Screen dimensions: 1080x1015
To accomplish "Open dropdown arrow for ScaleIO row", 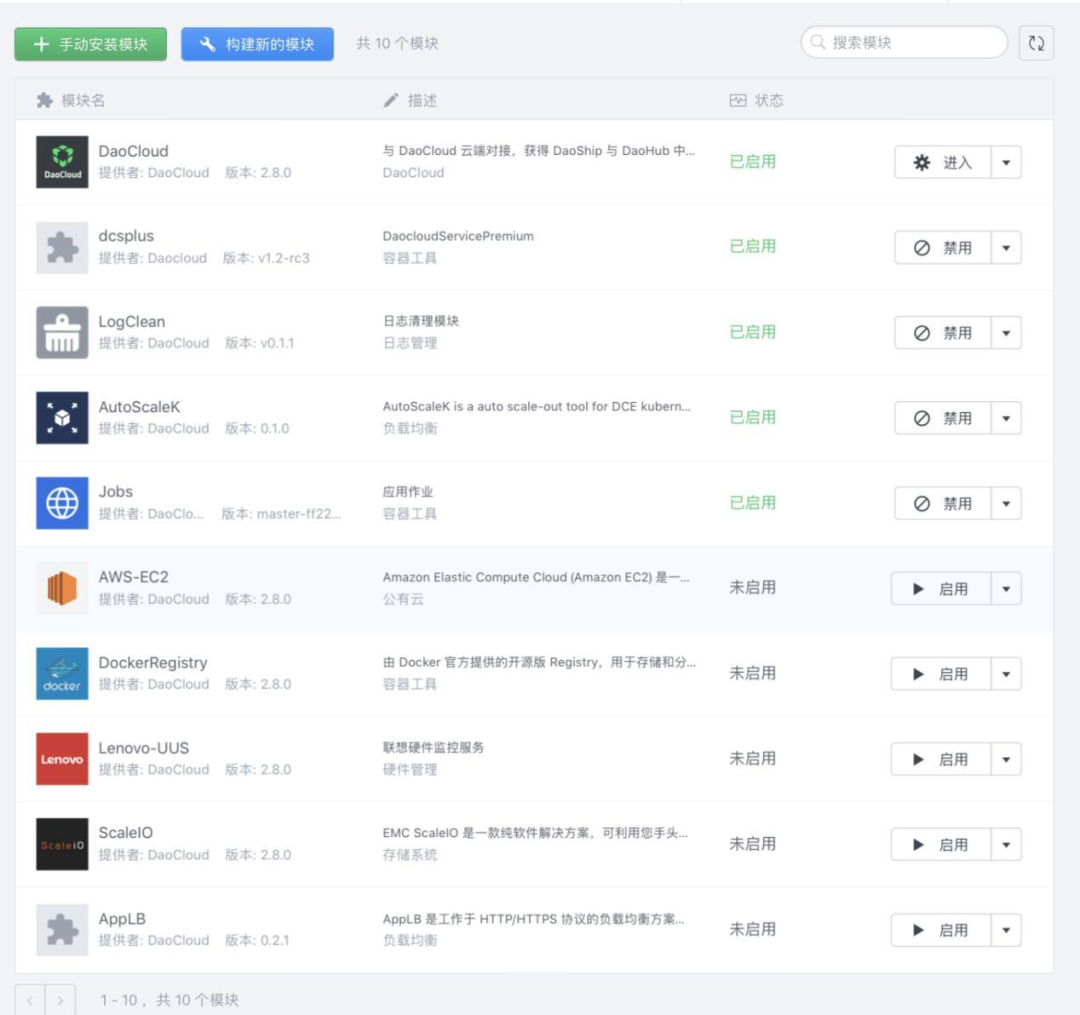I will 1006,845.
